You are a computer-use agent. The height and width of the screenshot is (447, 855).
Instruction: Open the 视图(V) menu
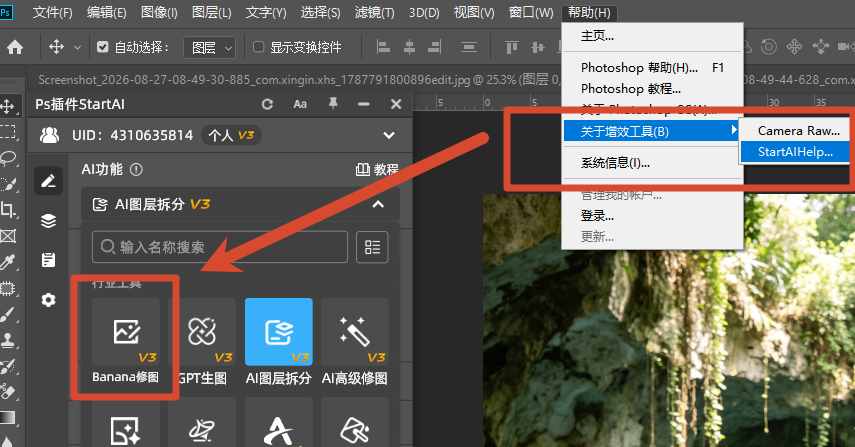(474, 12)
